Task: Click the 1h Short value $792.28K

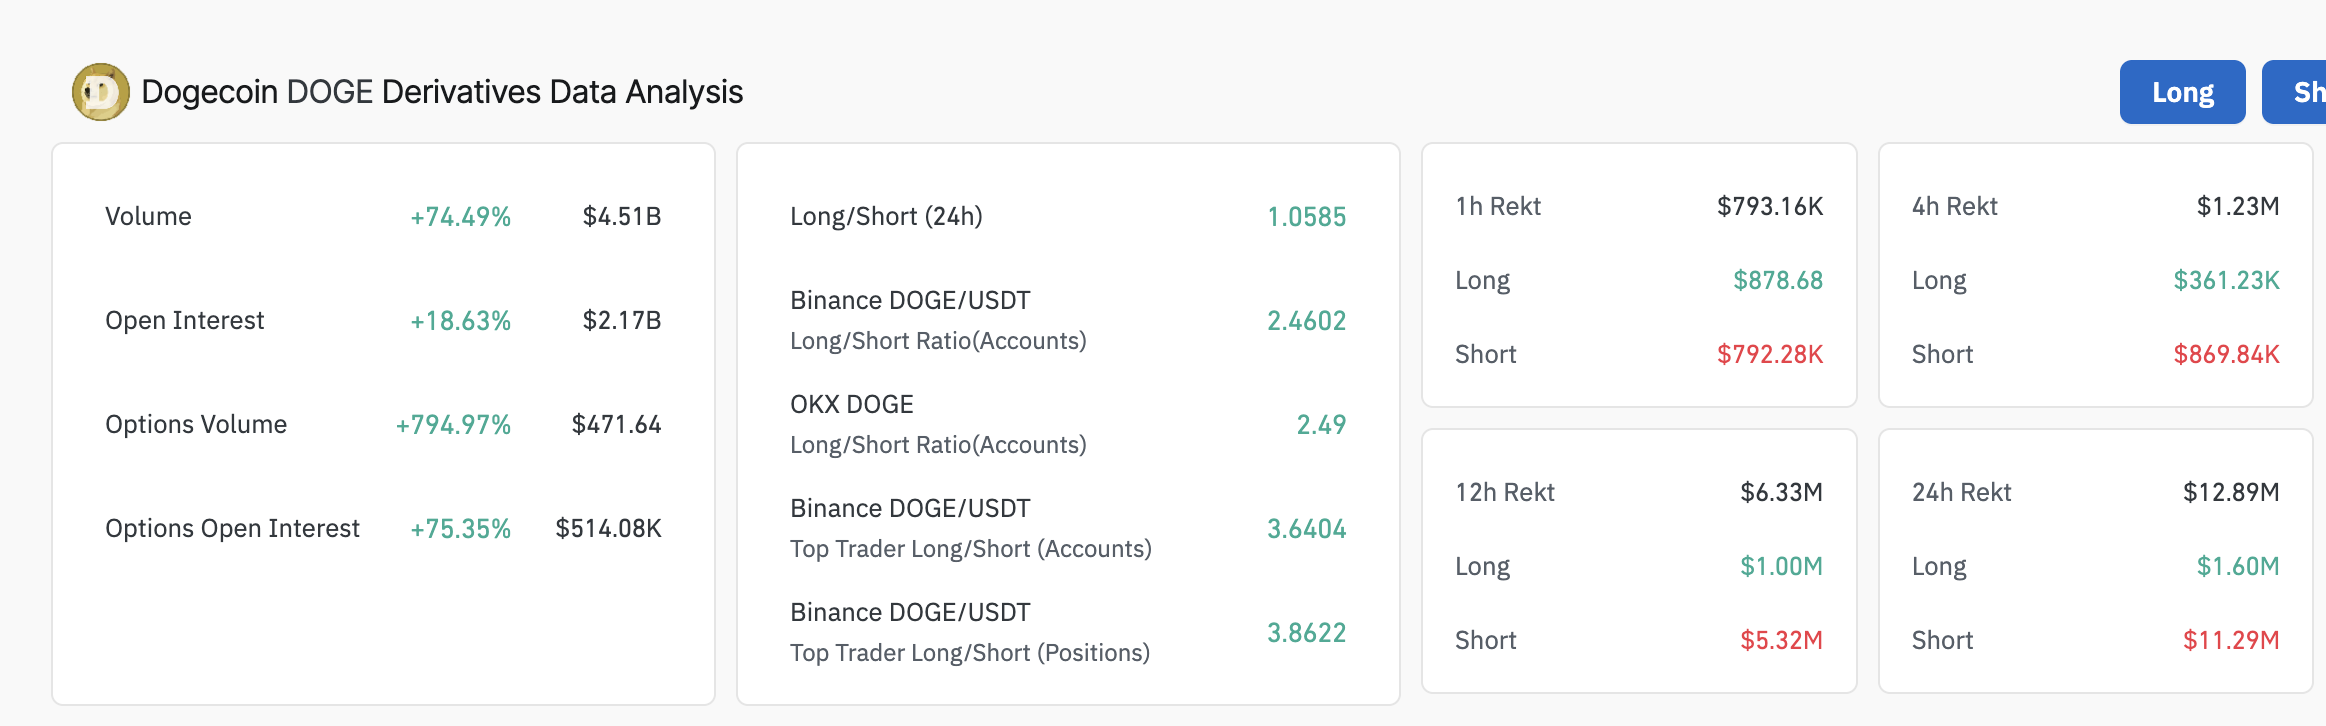Action: 1770,354
